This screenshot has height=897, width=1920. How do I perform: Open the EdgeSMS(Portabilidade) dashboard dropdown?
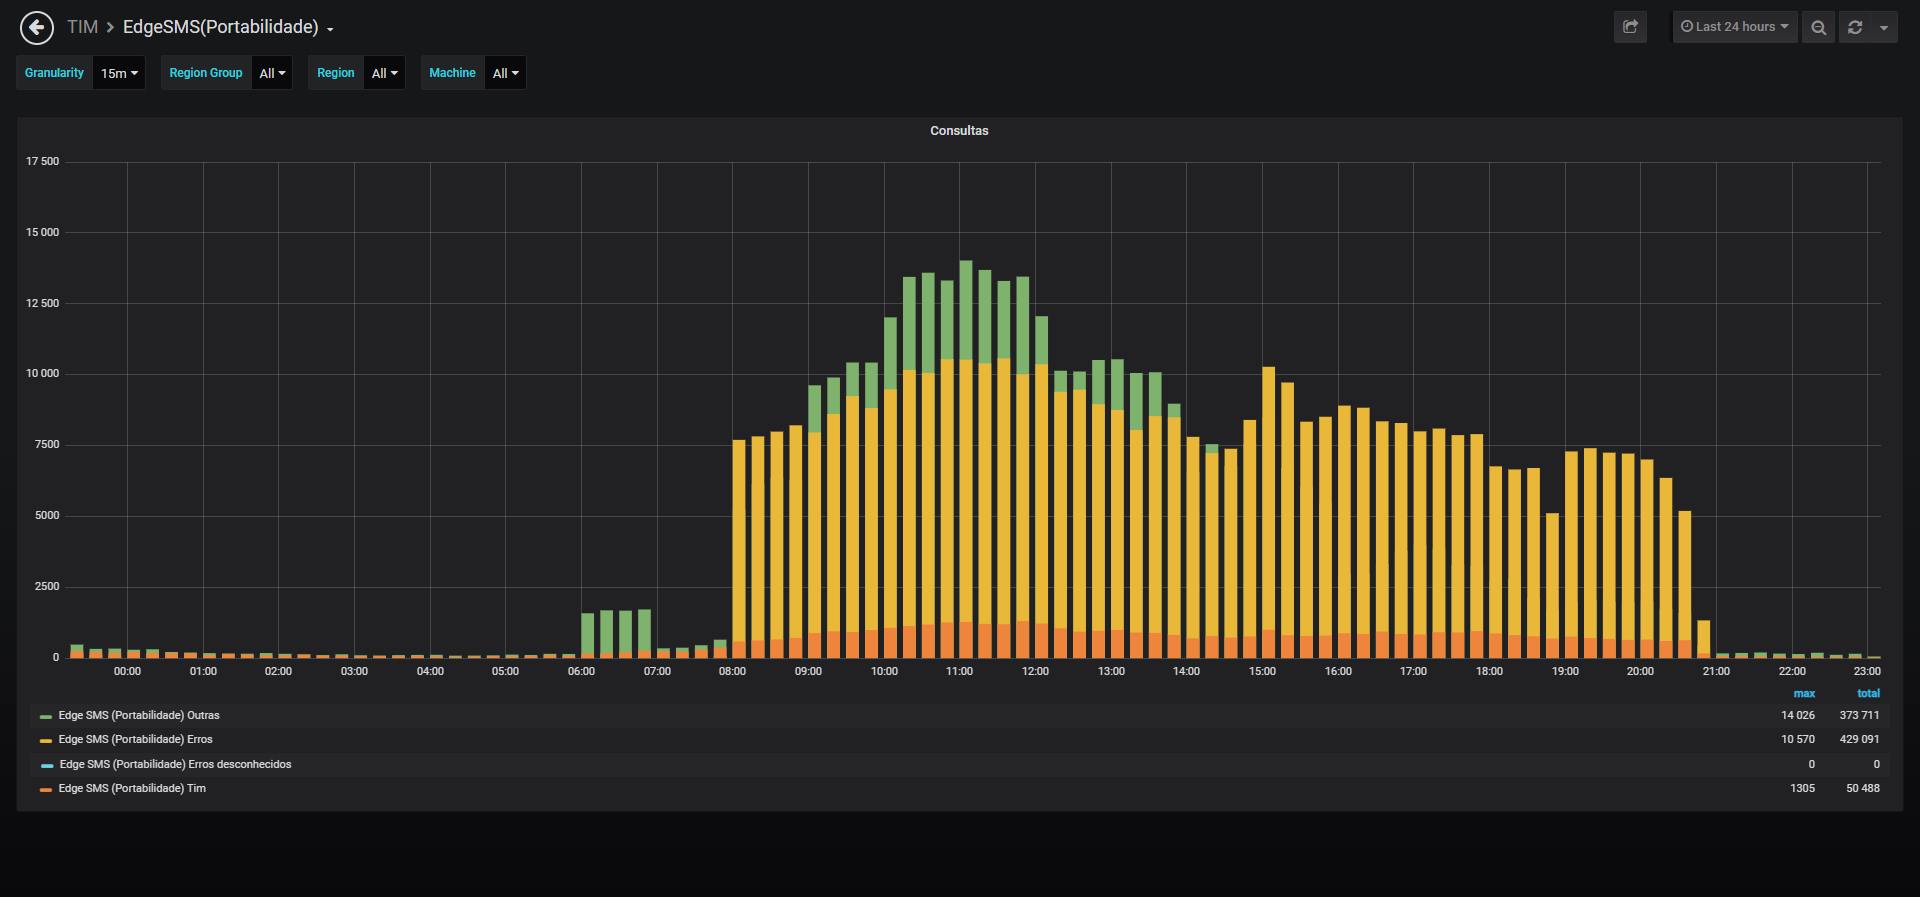coord(228,27)
